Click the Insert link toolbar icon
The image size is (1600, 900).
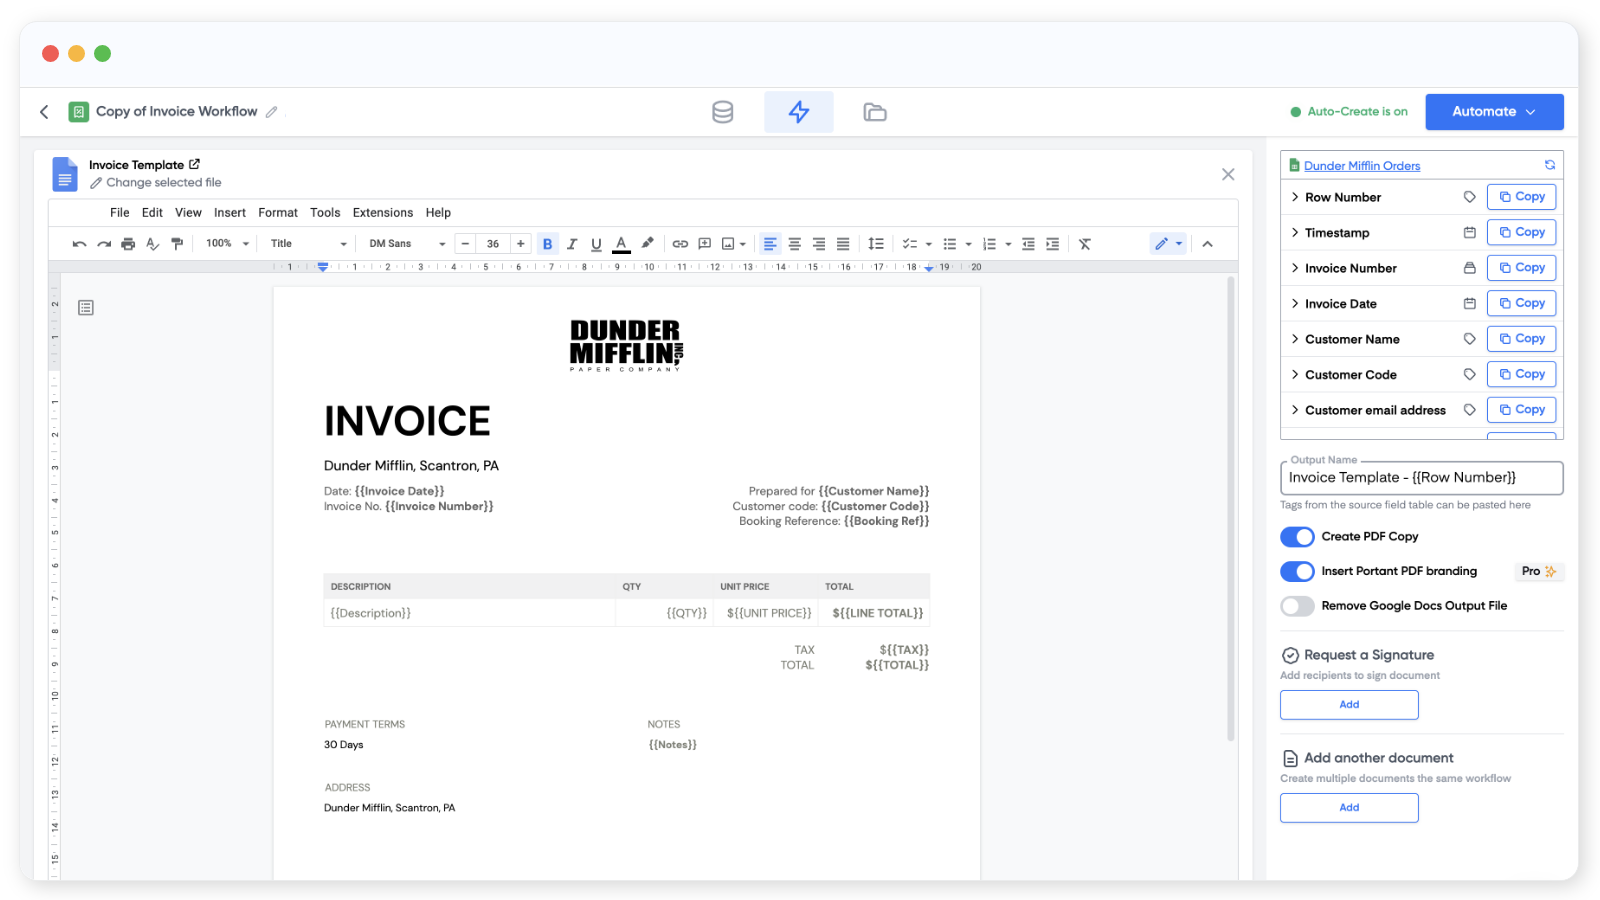[x=680, y=244]
